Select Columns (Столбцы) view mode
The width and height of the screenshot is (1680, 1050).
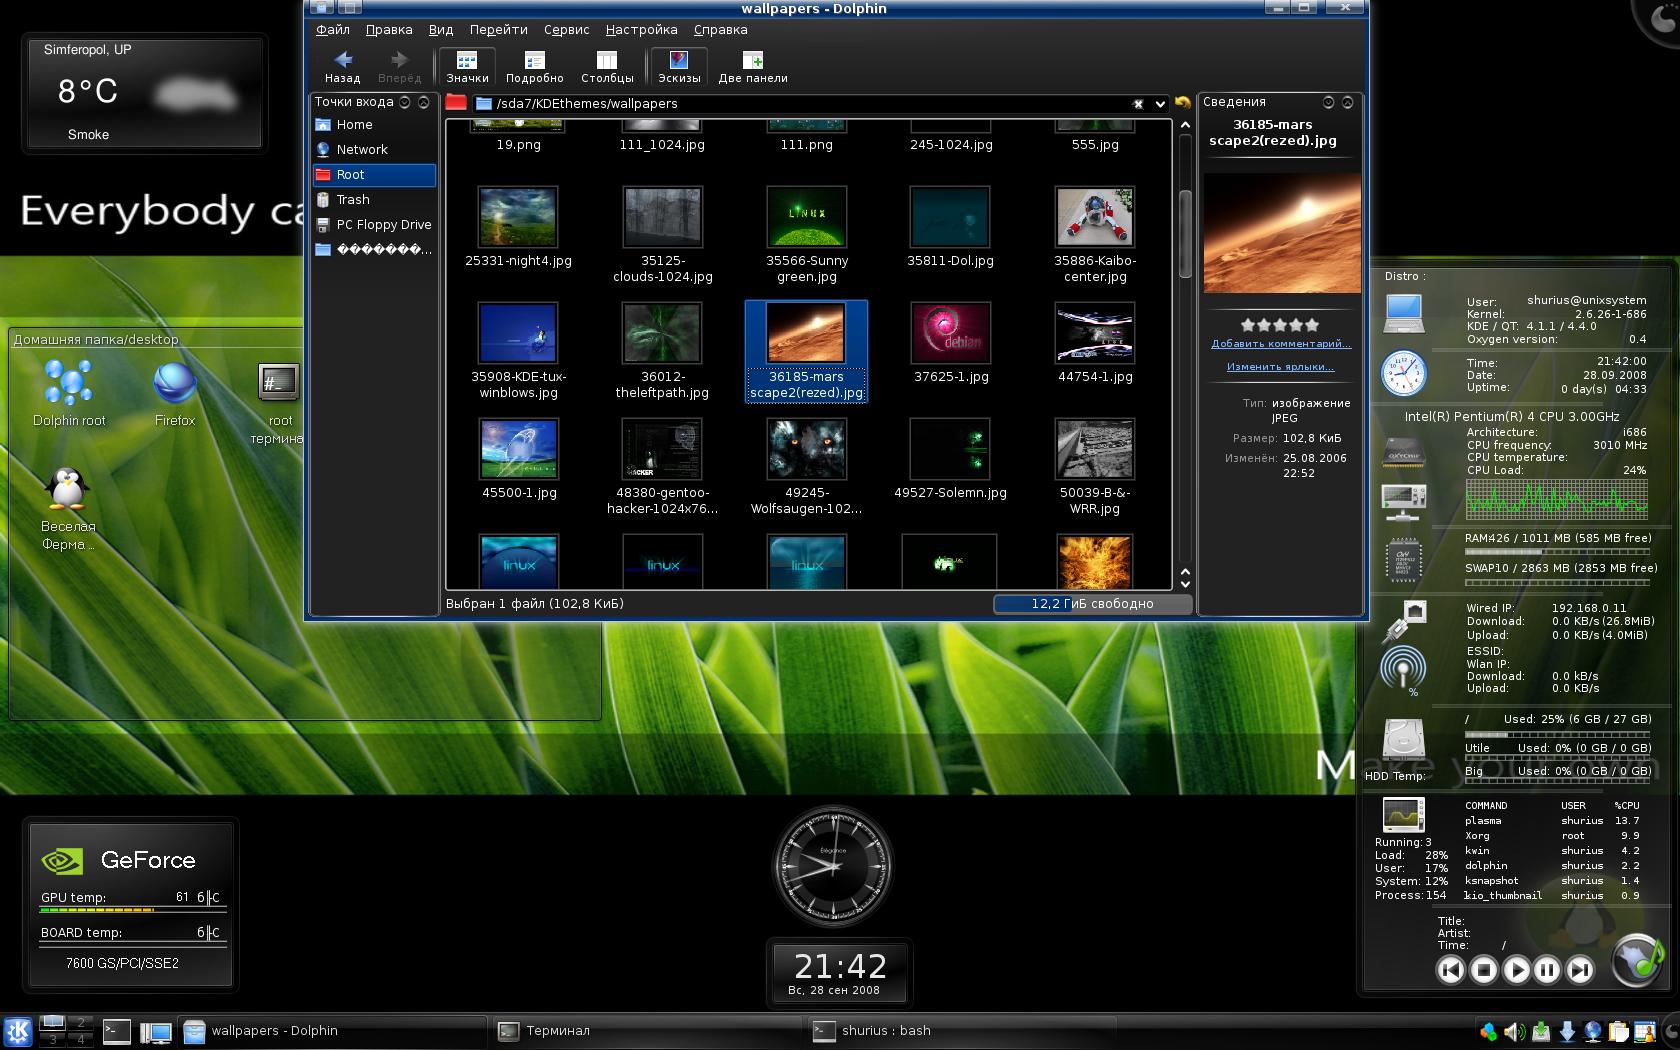coord(607,66)
